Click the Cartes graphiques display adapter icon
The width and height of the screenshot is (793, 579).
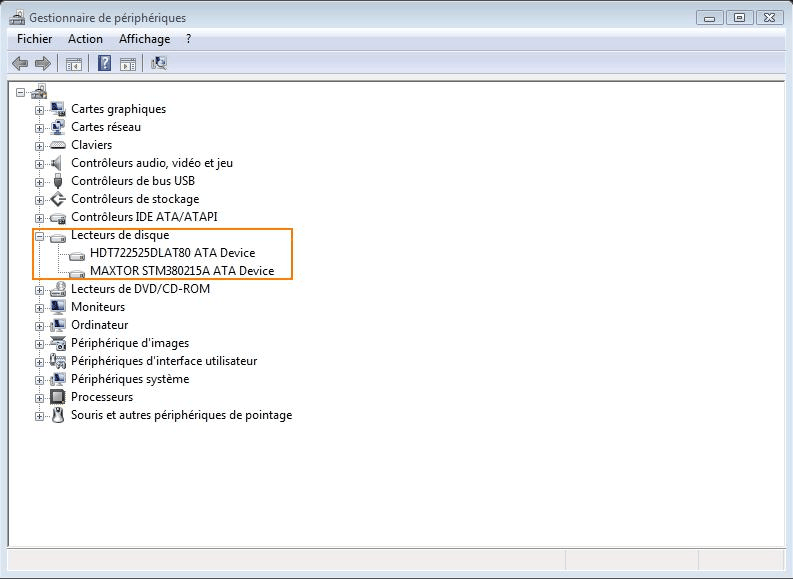click(58, 109)
